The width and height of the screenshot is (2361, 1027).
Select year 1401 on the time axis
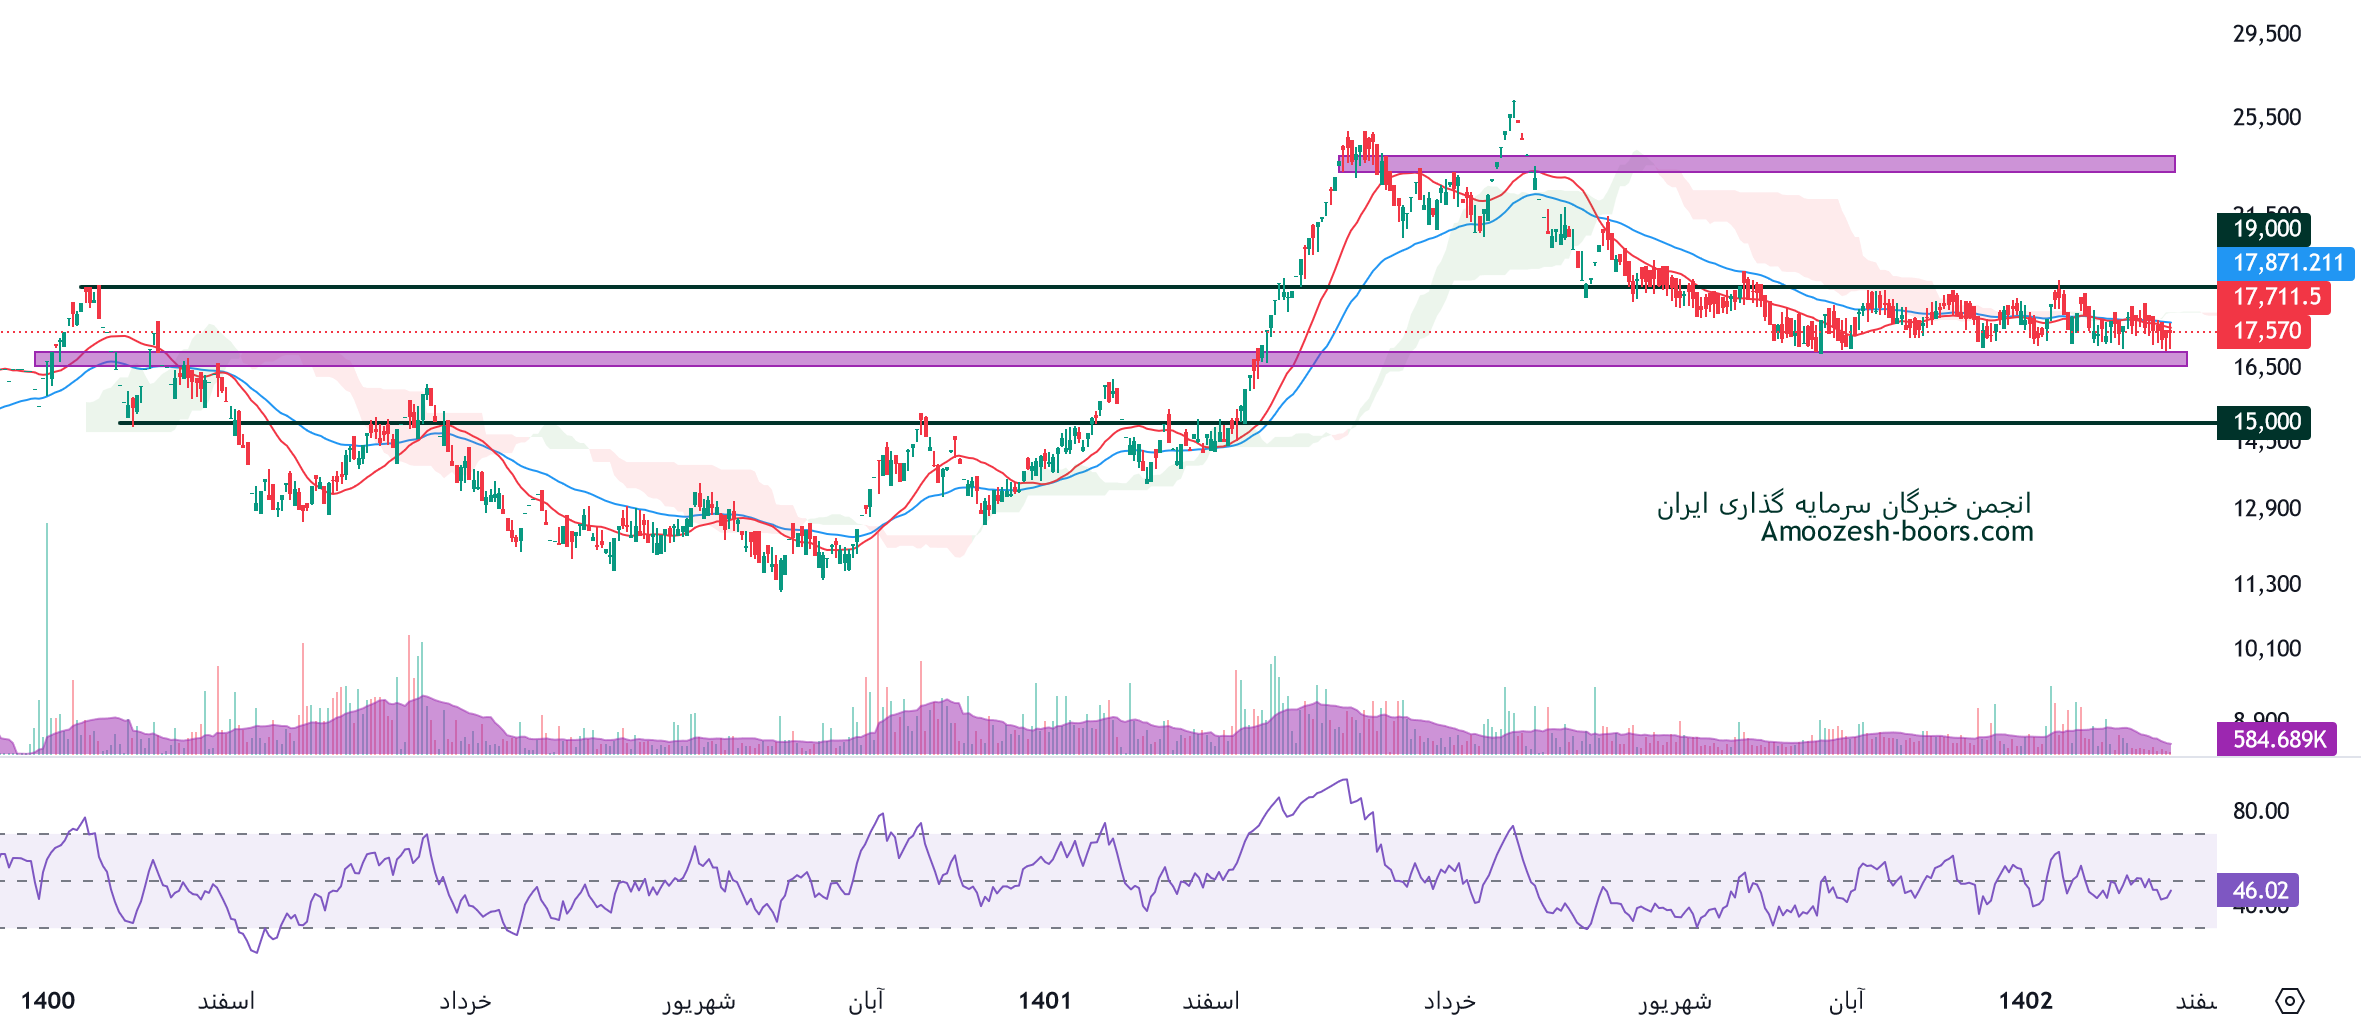click(x=1045, y=1001)
